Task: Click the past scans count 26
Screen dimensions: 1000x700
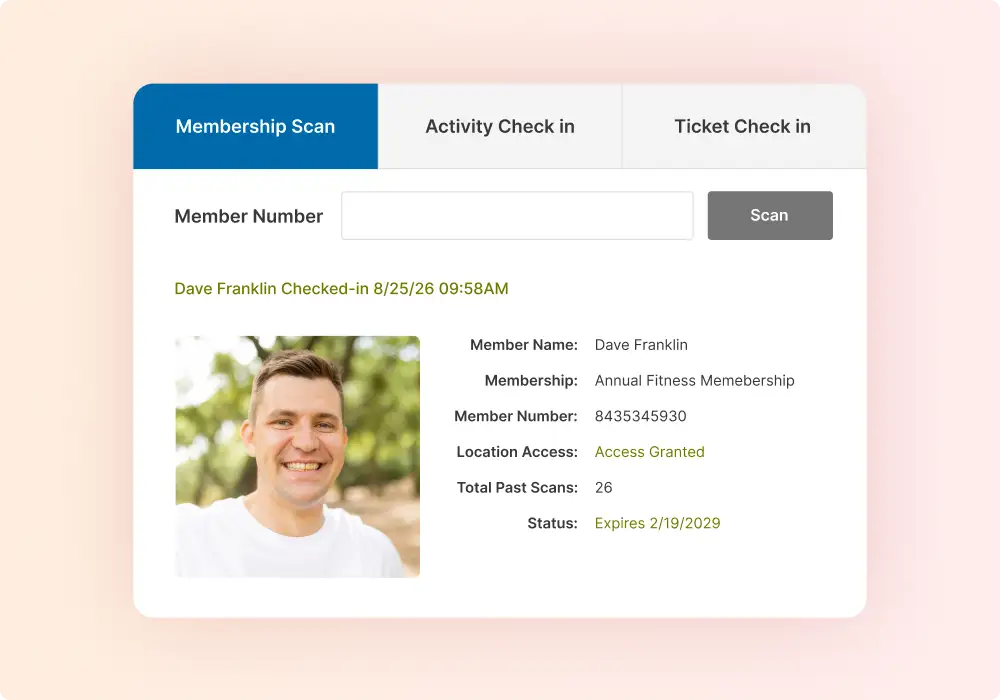Action: pyautogui.click(x=603, y=488)
